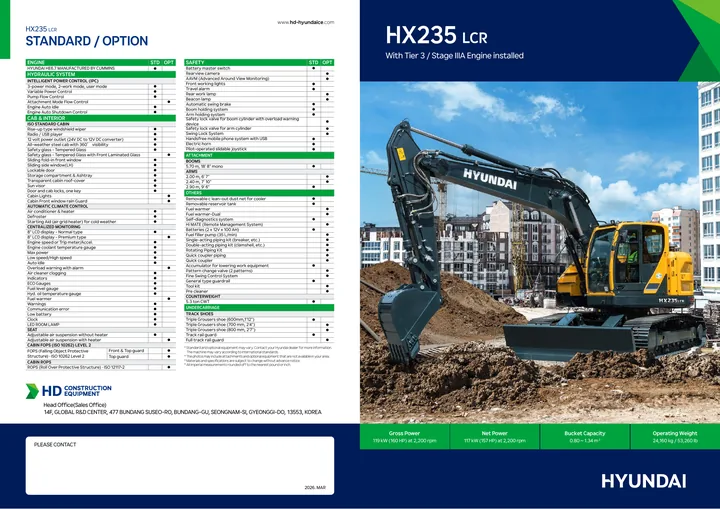The image size is (720, 509).
Task: Click the white HYUNDAI wordmark on the navy footer
Action: point(644,481)
